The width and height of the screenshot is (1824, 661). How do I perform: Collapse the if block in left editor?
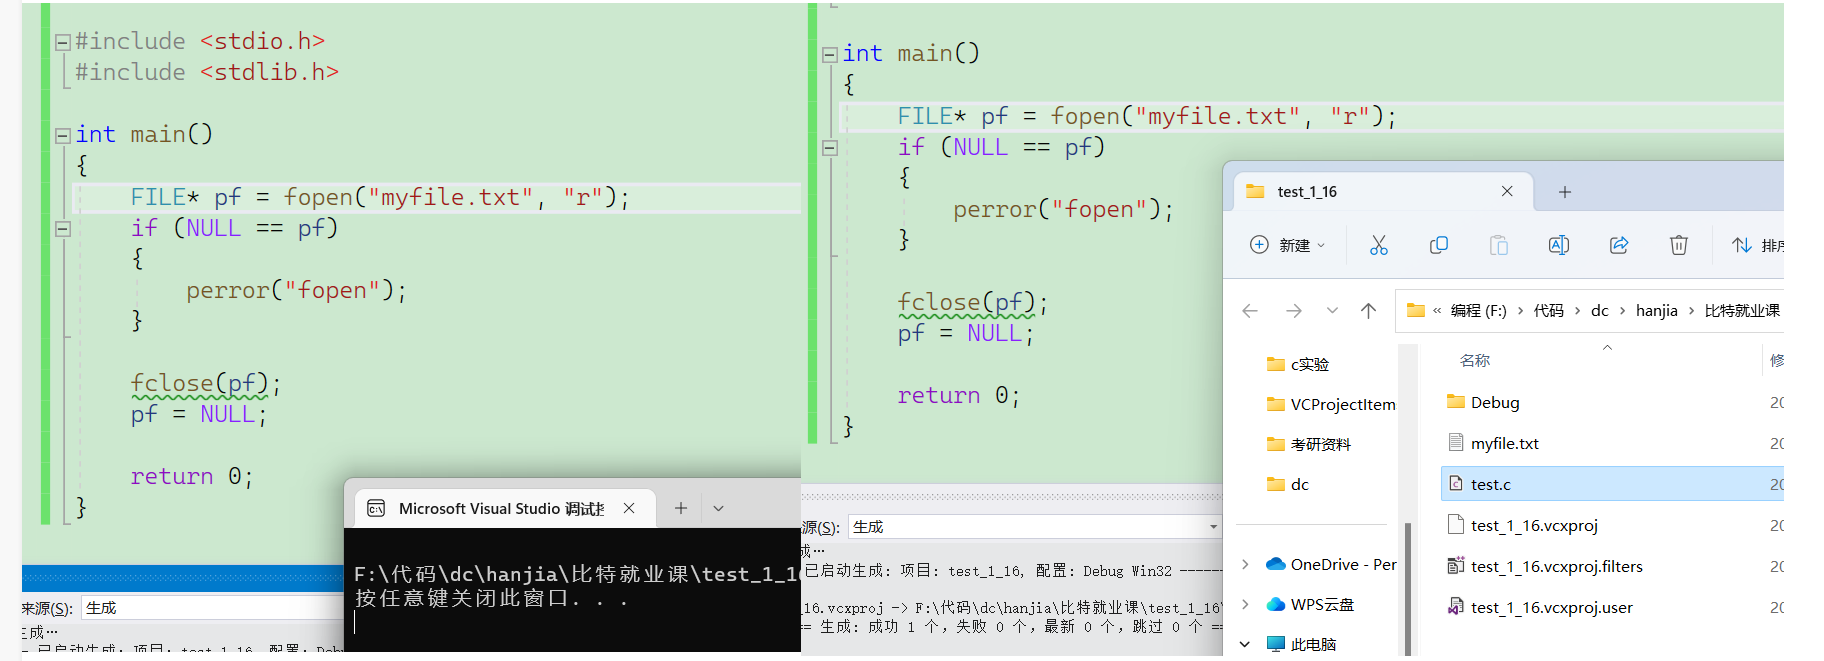pos(62,229)
